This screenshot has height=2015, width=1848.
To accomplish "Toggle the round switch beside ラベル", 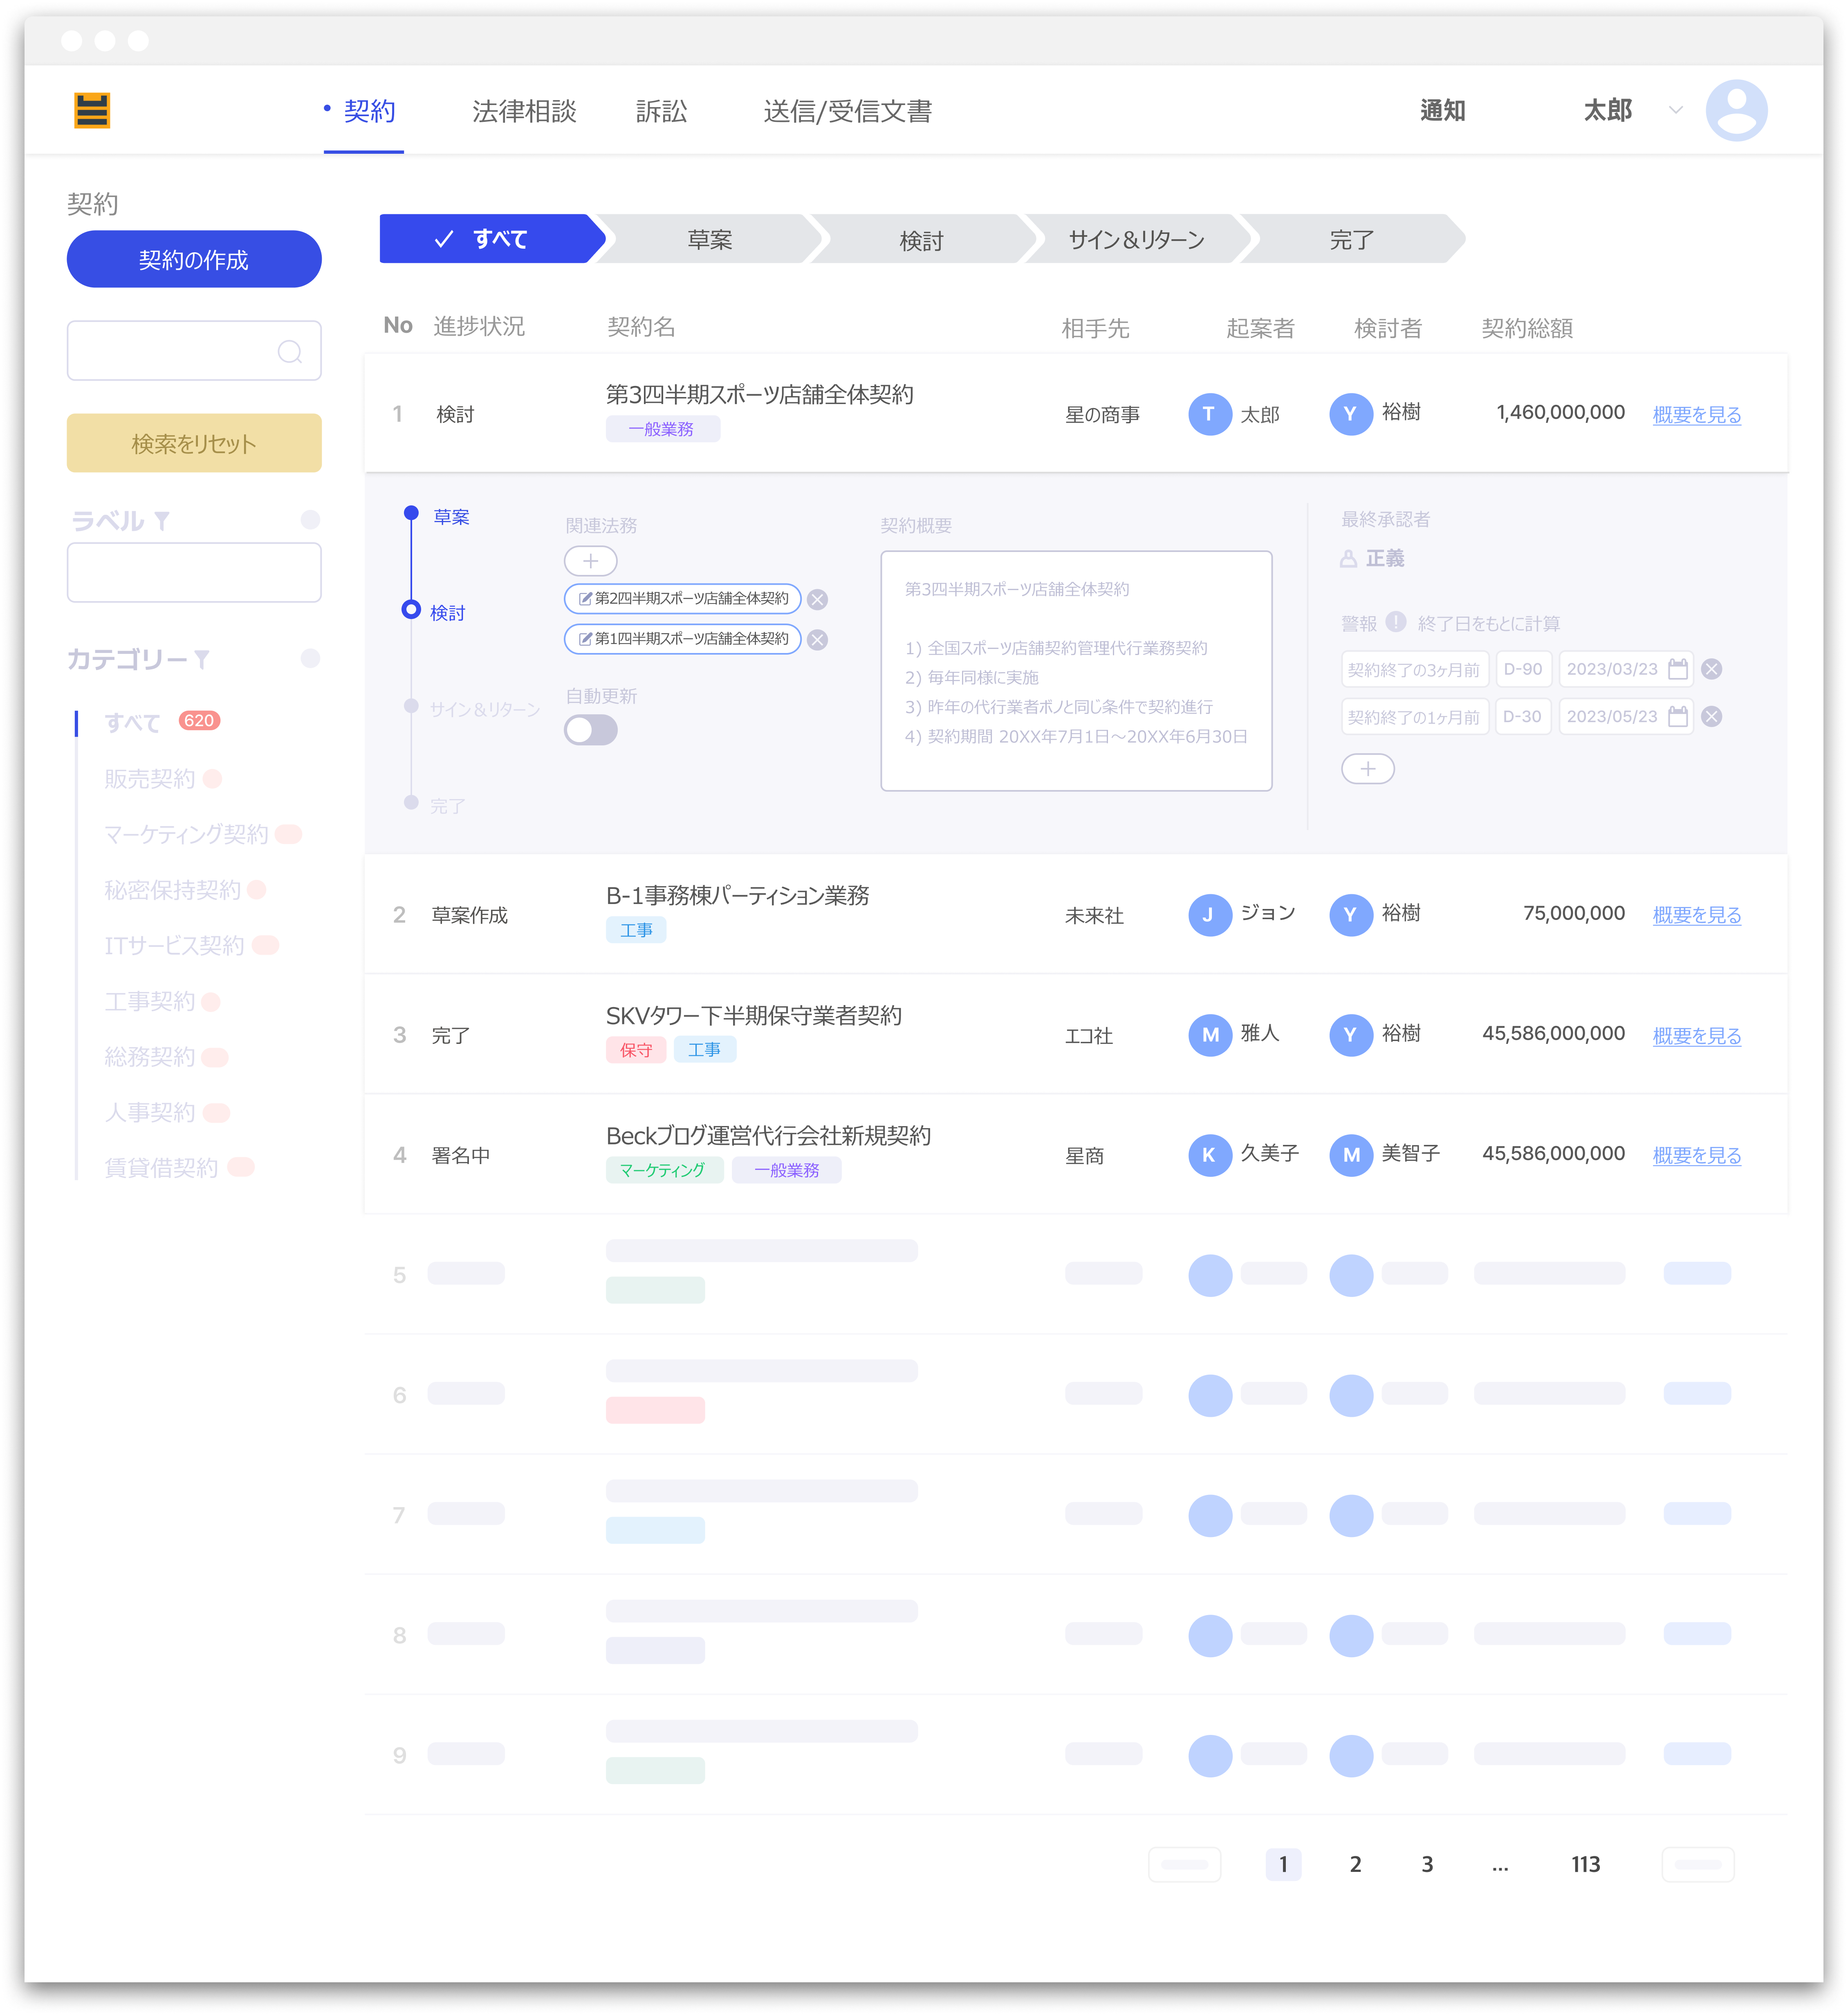I will [310, 520].
